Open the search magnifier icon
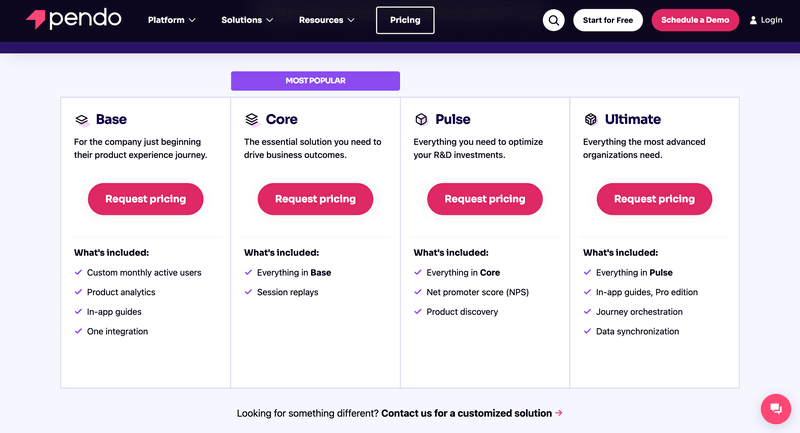Viewport: 800px width, 433px height. coord(554,20)
